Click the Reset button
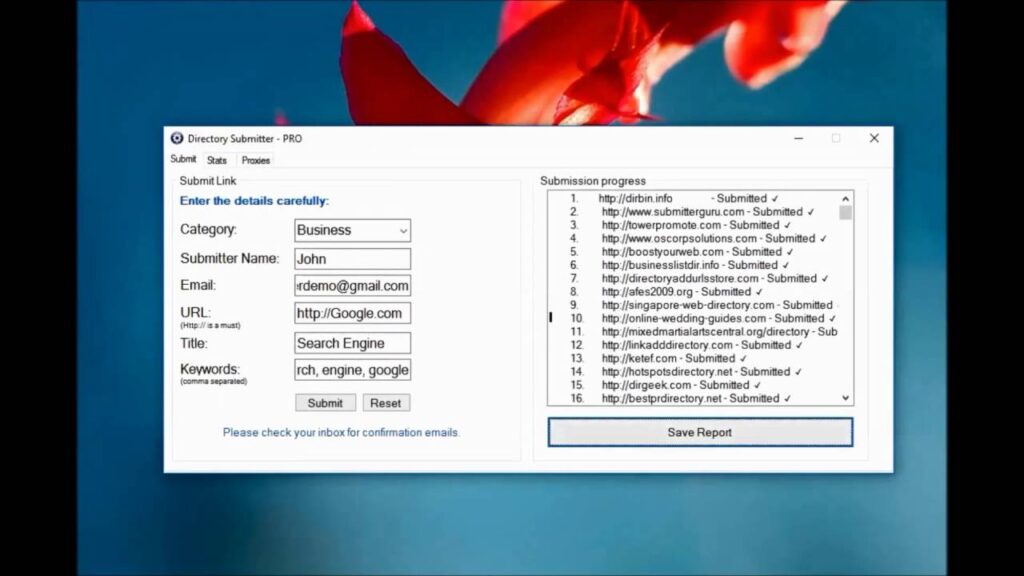The width and height of the screenshot is (1024, 576). tap(386, 403)
